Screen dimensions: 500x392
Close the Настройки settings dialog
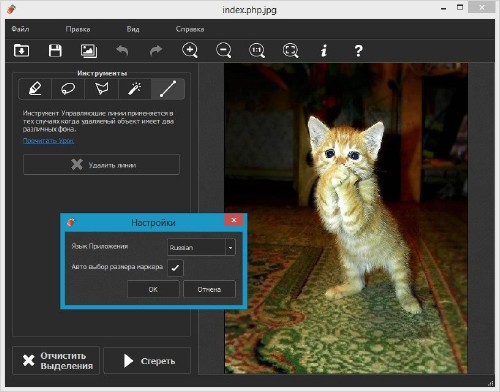[x=234, y=220]
